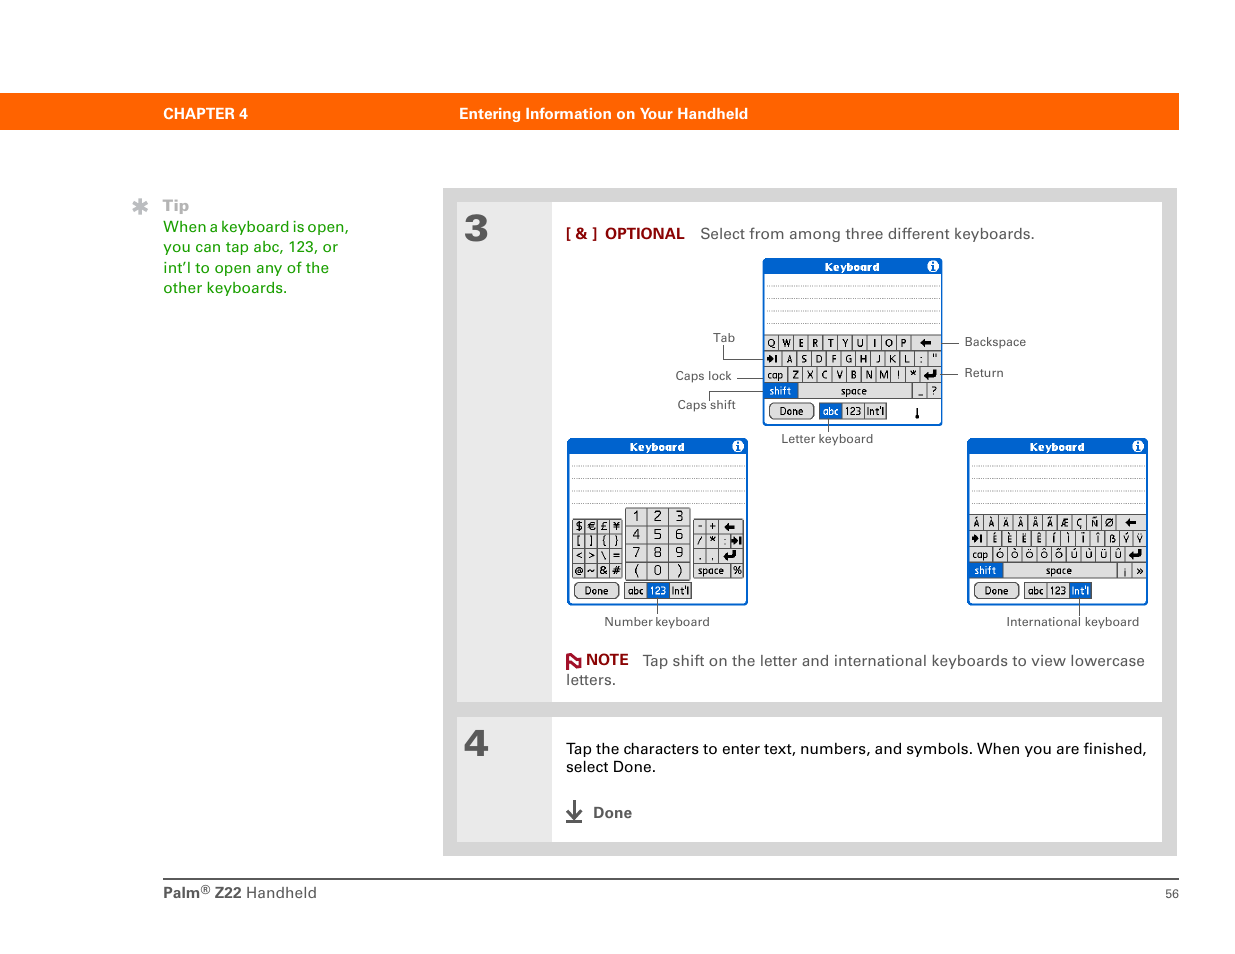Click the 'OPTIONAL' label in step 3
The width and height of the screenshot is (1235, 954).
(x=645, y=234)
